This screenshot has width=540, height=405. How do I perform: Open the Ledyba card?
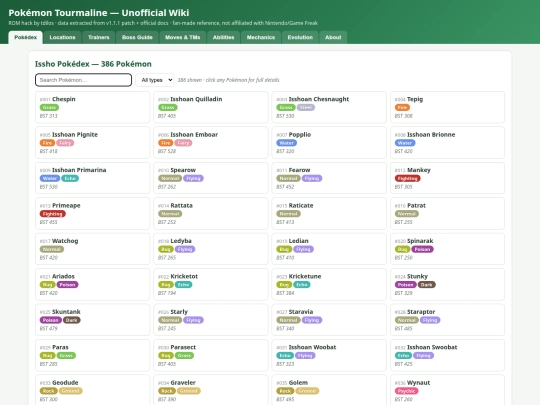[x=211, y=249]
